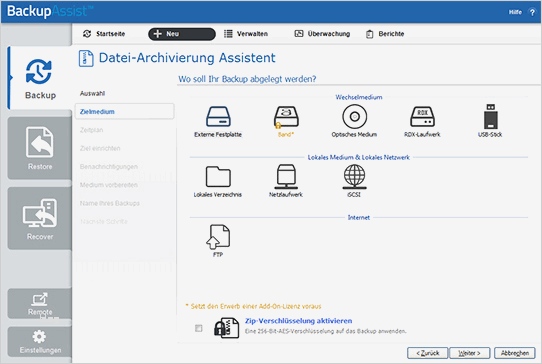Screen dimensions: 542x364
Task: Open the Restore section in sidebar
Action: point(40,148)
